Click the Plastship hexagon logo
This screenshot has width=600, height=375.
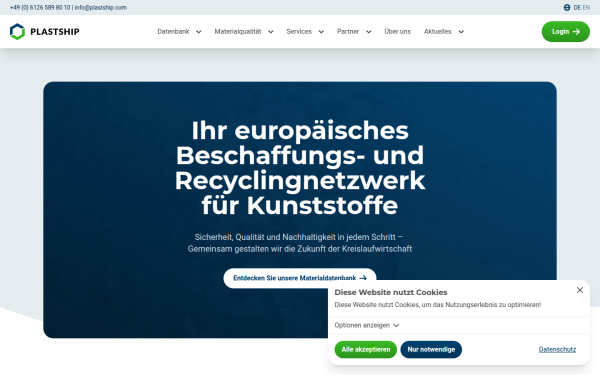tap(17, 31)
